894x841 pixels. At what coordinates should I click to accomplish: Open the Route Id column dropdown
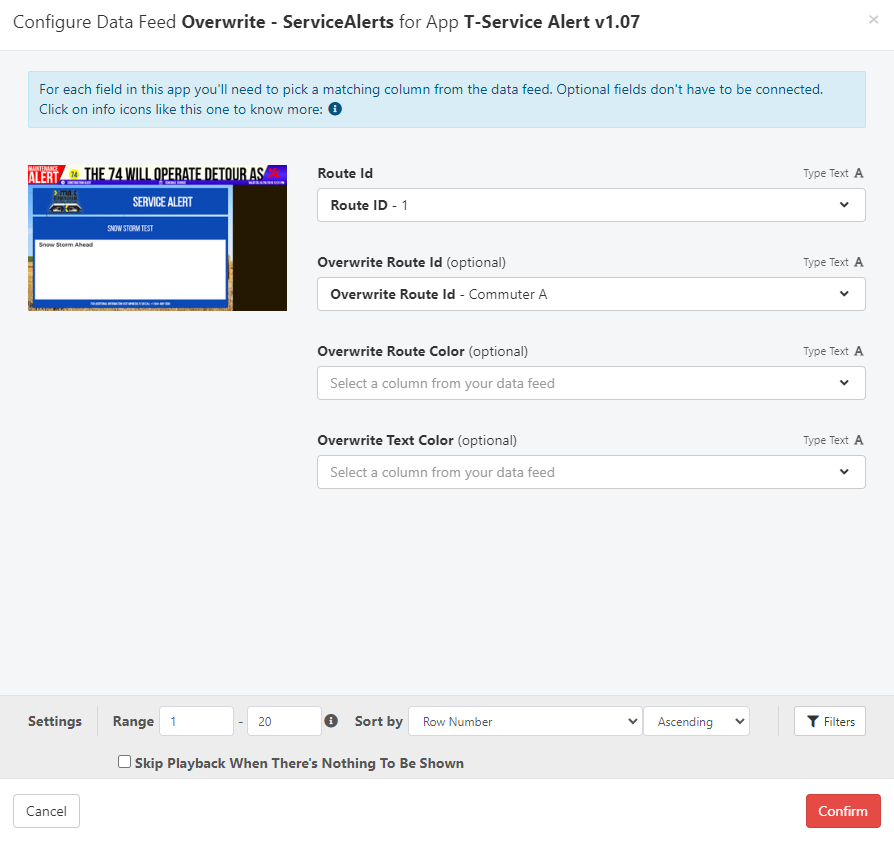point(591,205)
